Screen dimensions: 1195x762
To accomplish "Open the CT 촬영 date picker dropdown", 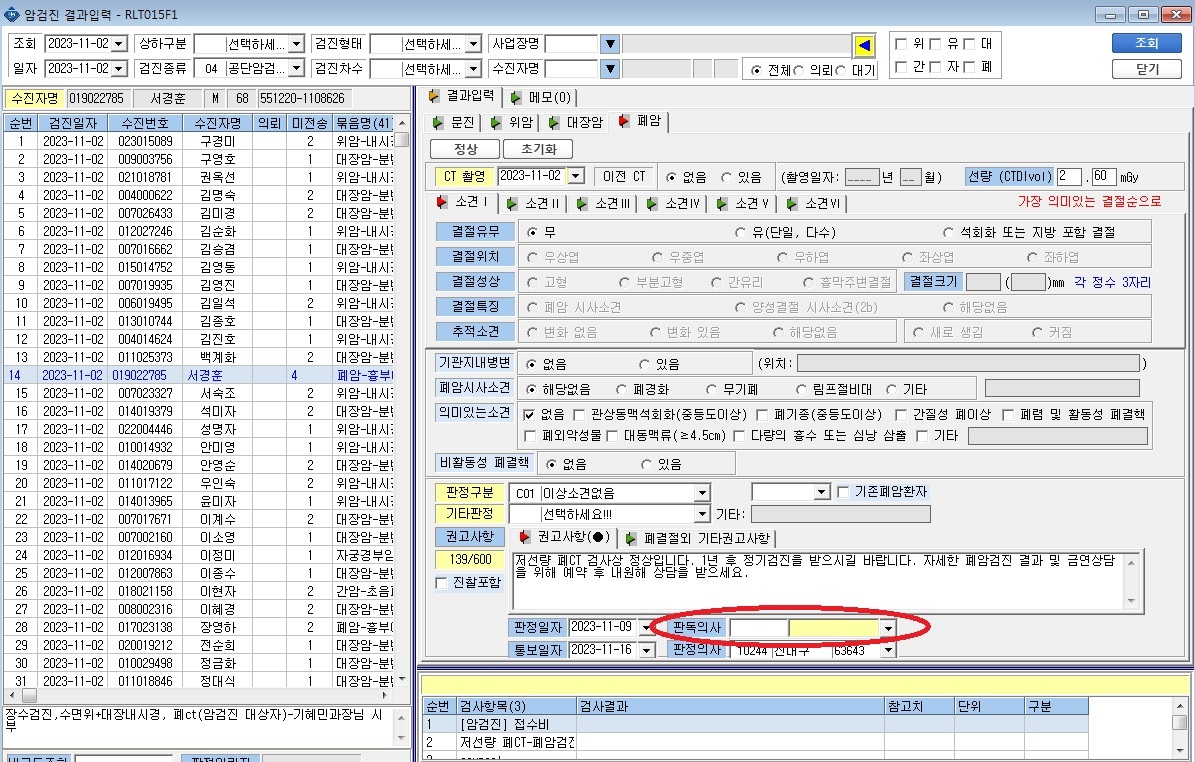I will [577, 176].
